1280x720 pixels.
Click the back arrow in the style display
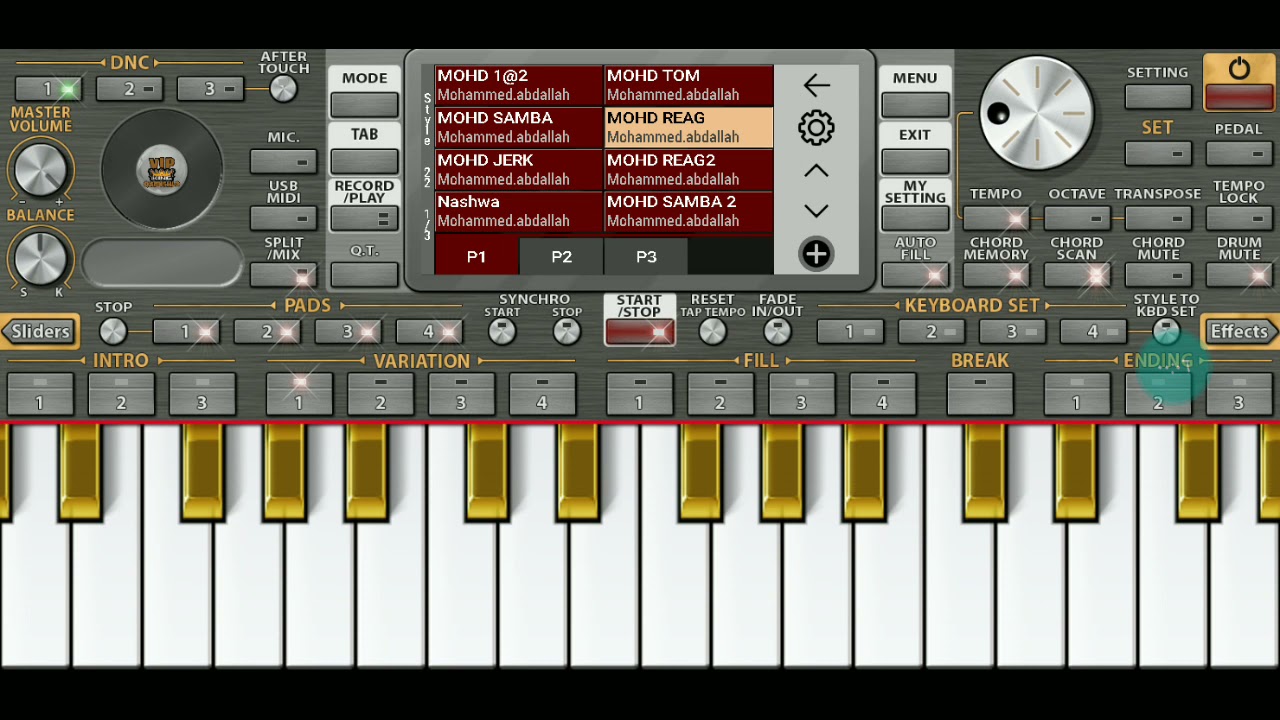(x=816, y=86)
